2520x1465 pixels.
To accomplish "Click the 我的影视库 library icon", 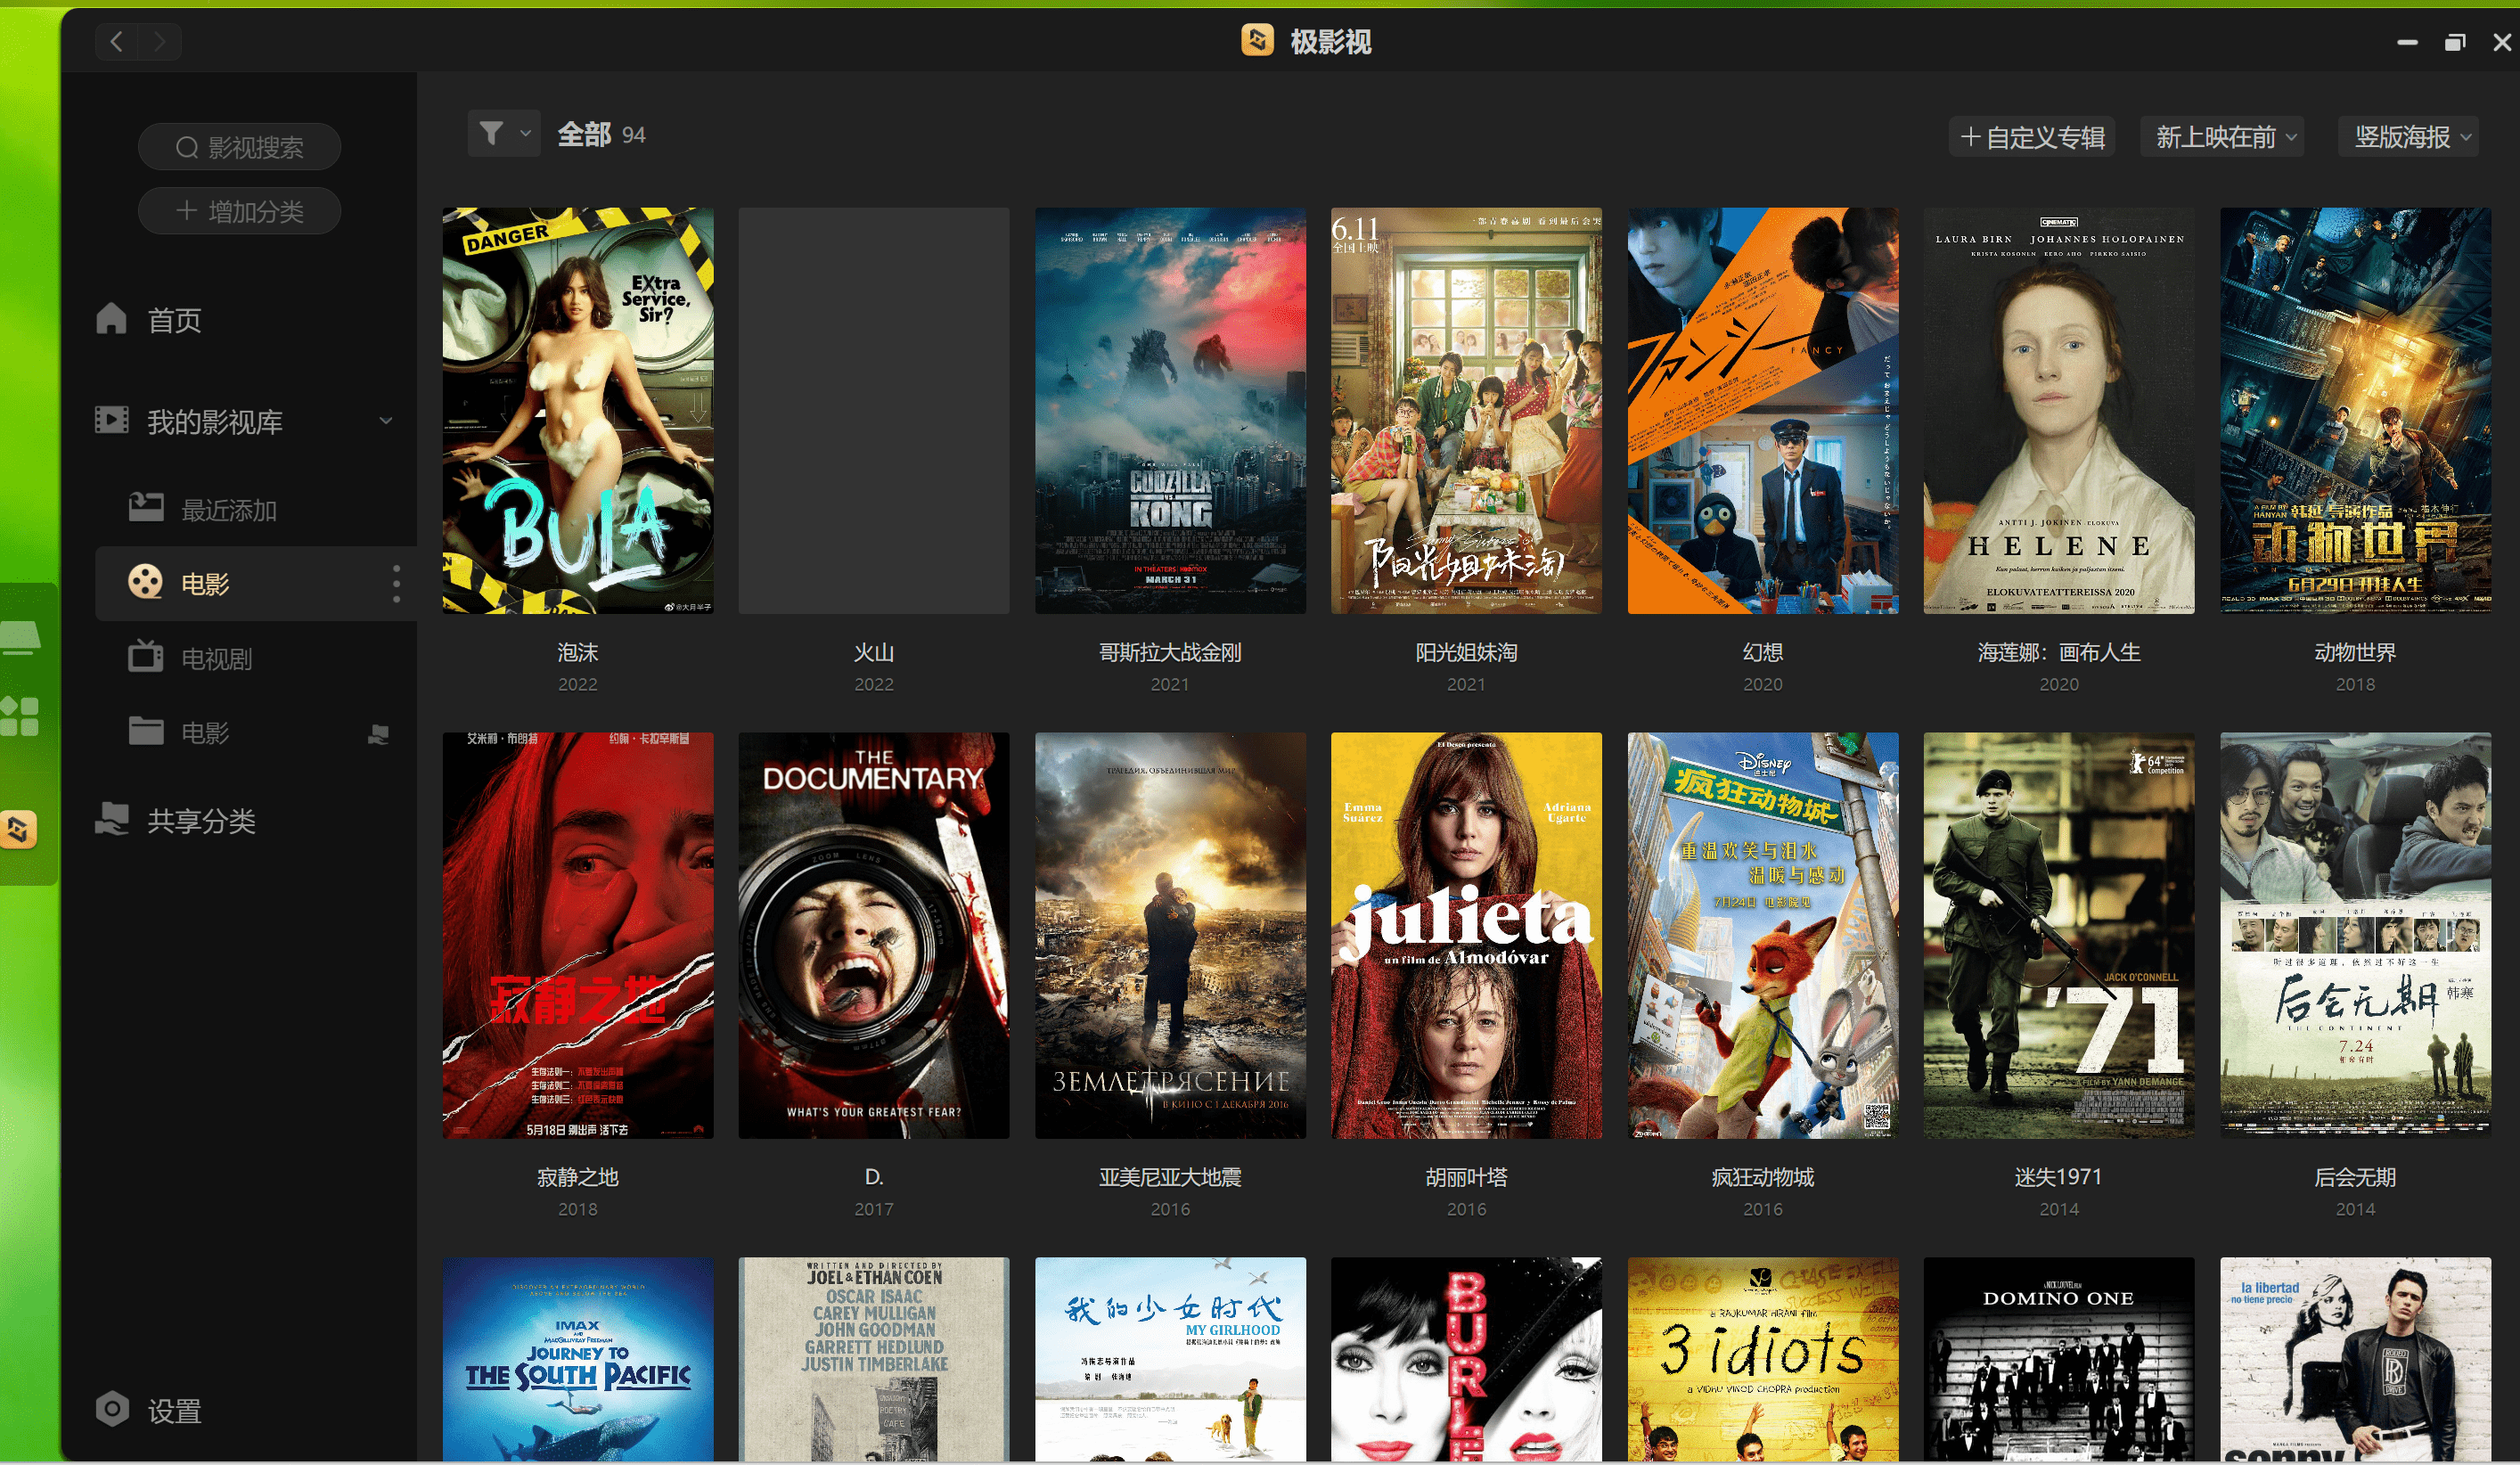I will 111,419.
